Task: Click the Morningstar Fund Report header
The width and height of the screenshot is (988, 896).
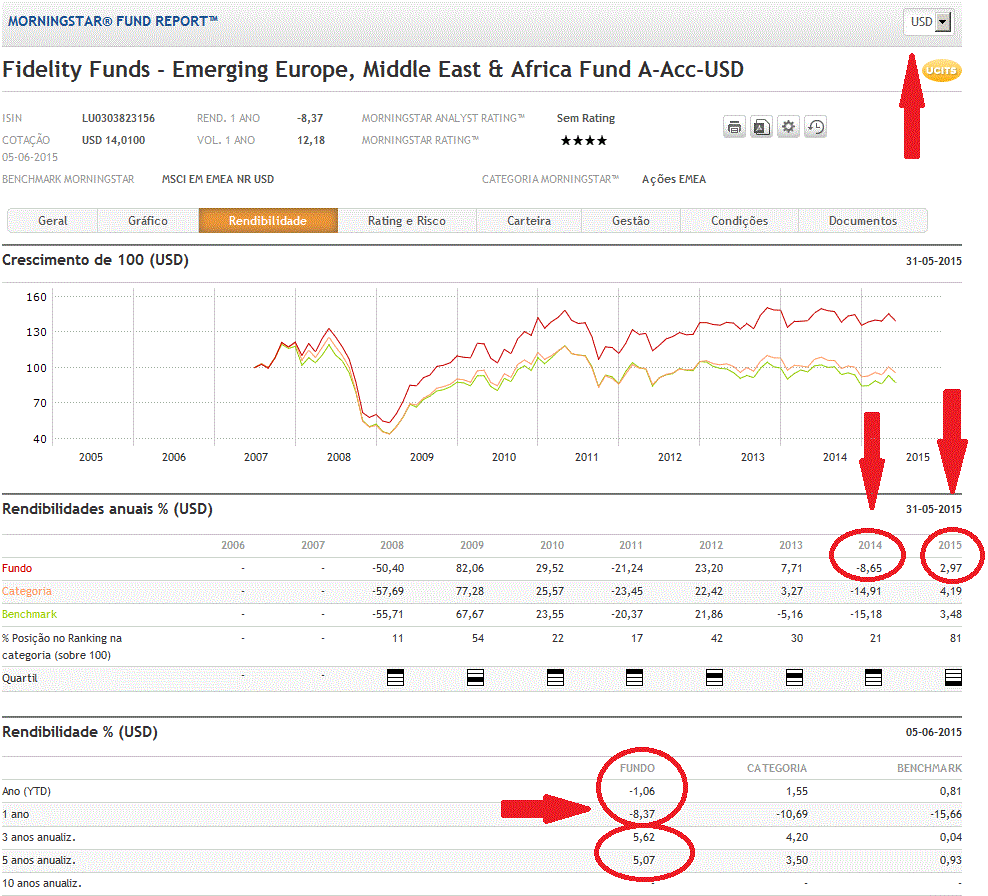Action: (113, 21)
